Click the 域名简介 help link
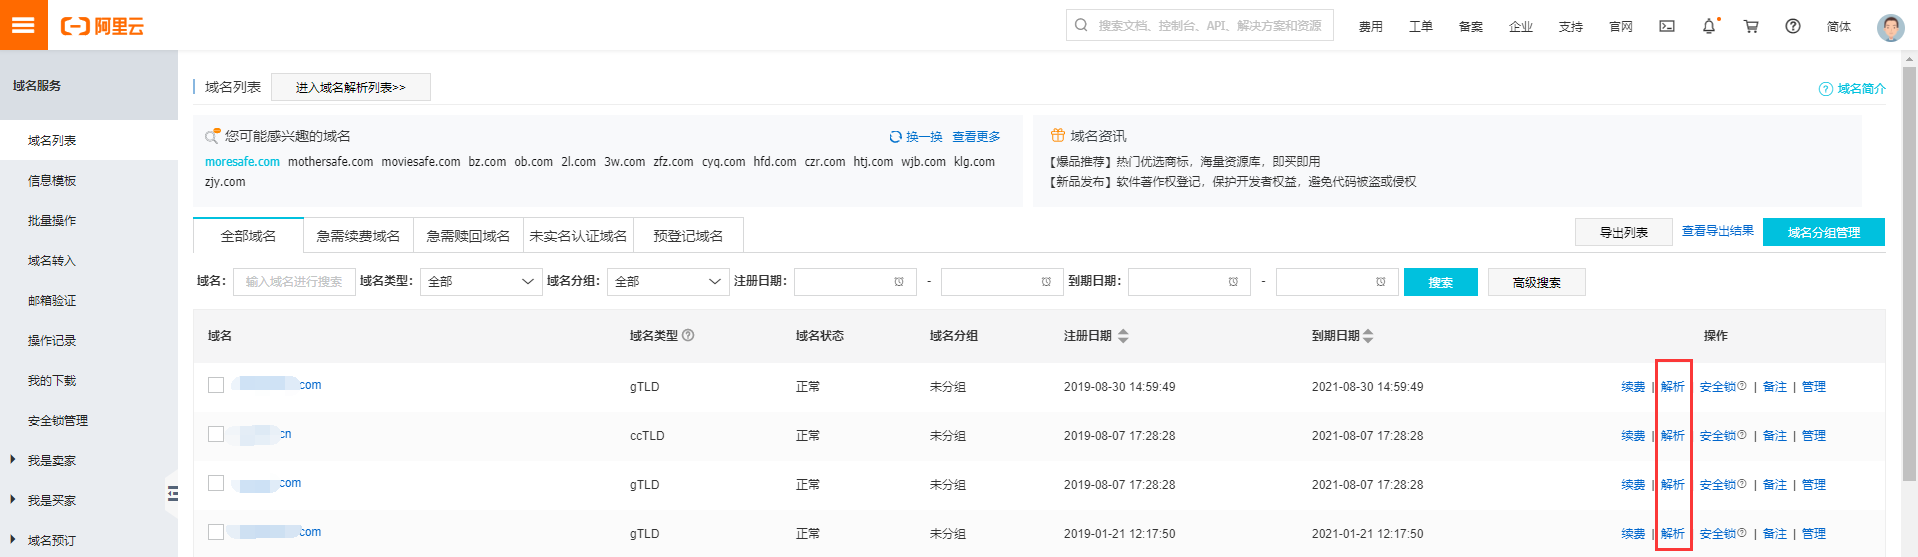This screenshot has height=557, width=1918. tap(1852, 89)
